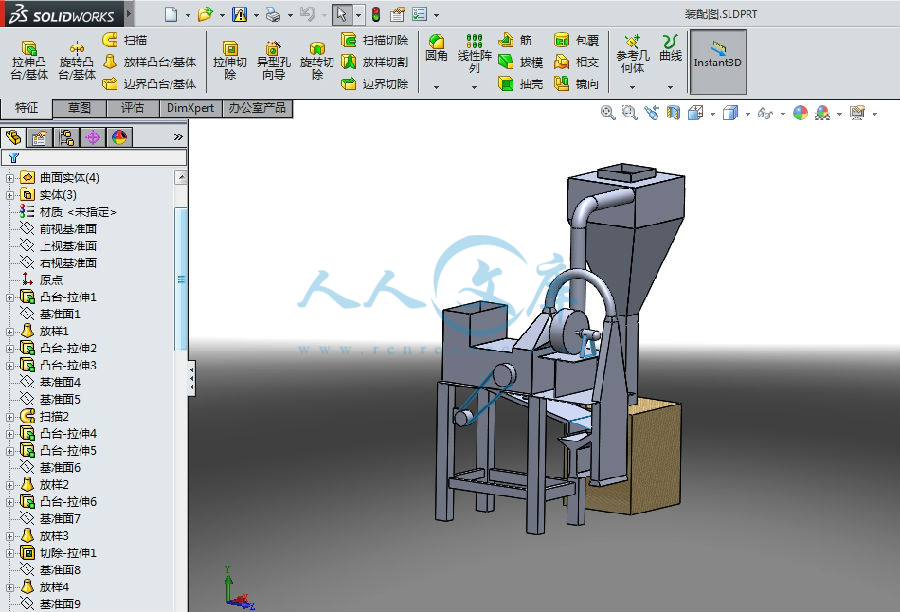Expand the 扫描2 feature node
The width and height of the screenshot is (900, 612).
pyautogui.click(x=10, y=417)
